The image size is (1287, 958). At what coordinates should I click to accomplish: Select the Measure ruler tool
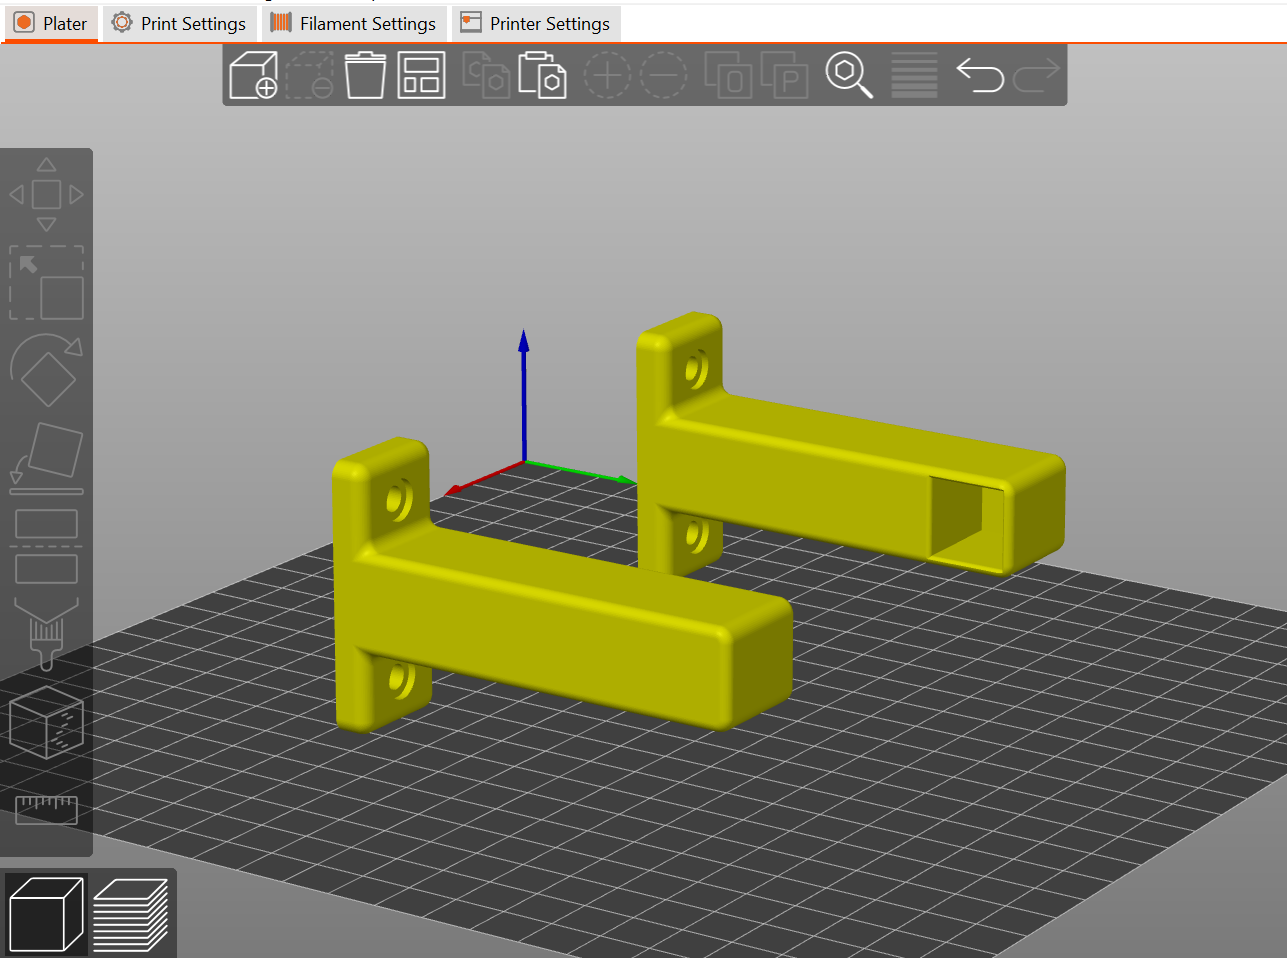tap(46, 808)
